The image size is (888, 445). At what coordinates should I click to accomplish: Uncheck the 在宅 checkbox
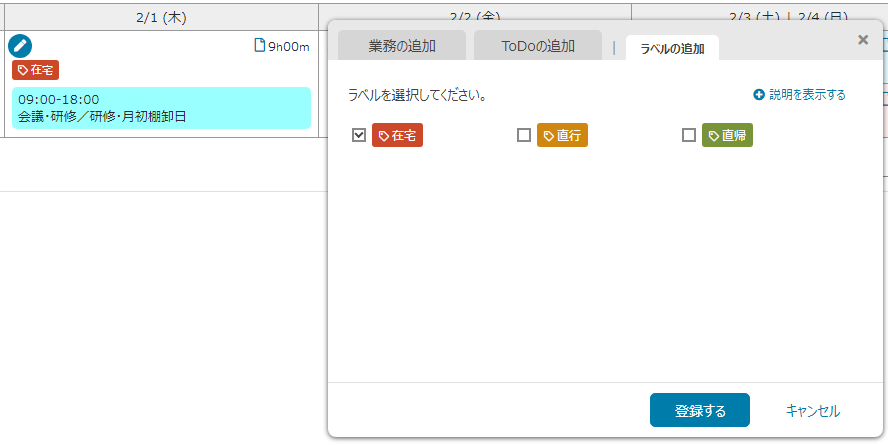[359, 135]
